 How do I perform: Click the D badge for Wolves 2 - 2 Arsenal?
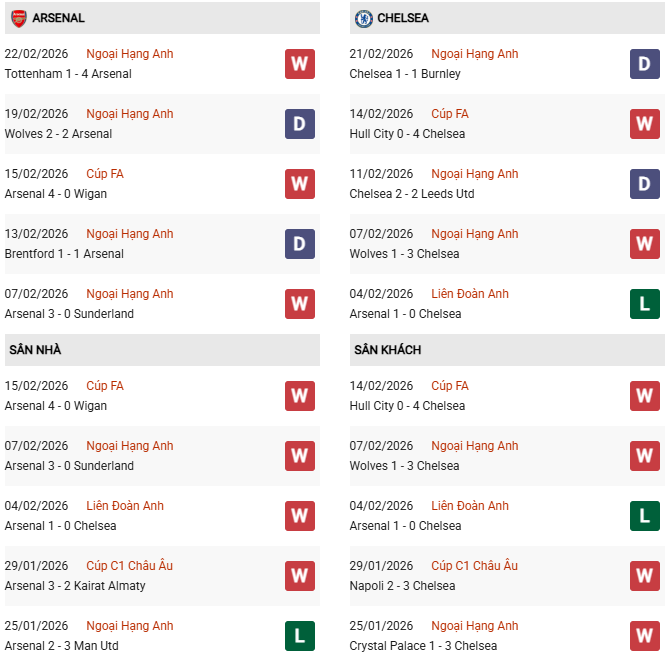coord(299,124)
